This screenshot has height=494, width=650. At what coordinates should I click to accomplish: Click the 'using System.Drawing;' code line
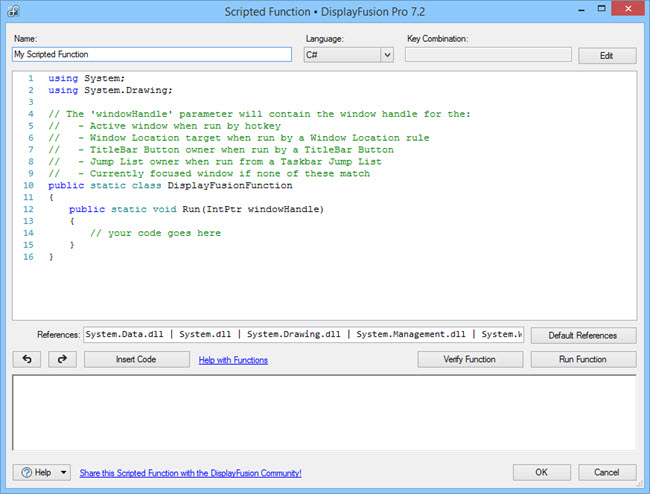tap(110, 90)
